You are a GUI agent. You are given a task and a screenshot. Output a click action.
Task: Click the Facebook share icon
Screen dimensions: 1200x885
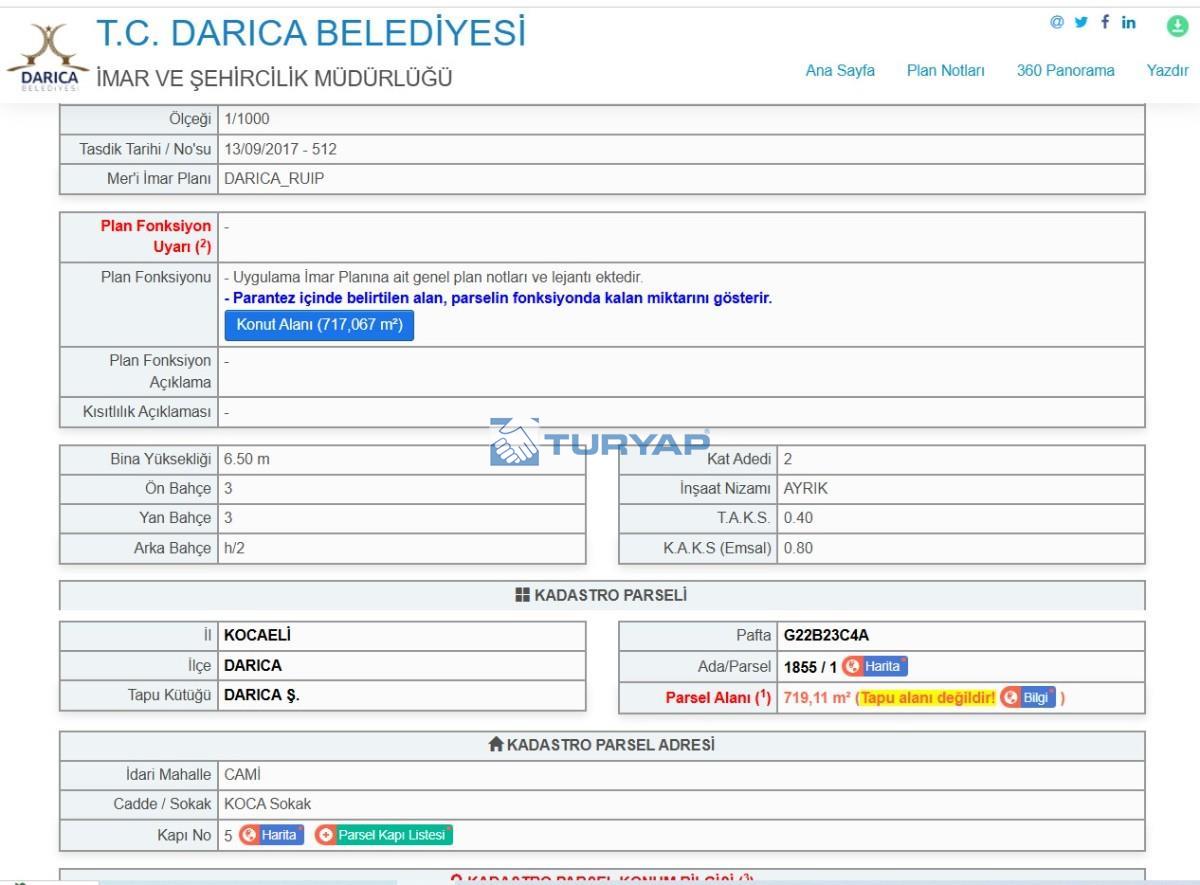pos(1105,22)
